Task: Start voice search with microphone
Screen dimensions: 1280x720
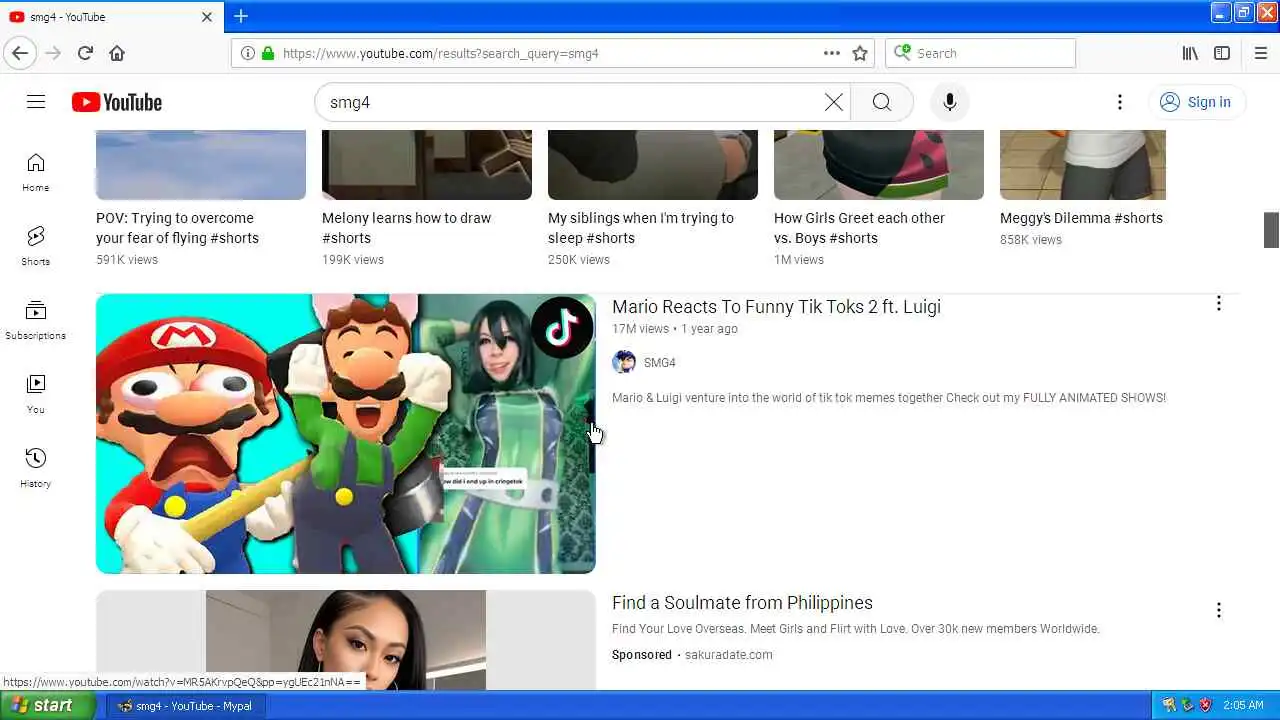Action: (x=949, y=102)
